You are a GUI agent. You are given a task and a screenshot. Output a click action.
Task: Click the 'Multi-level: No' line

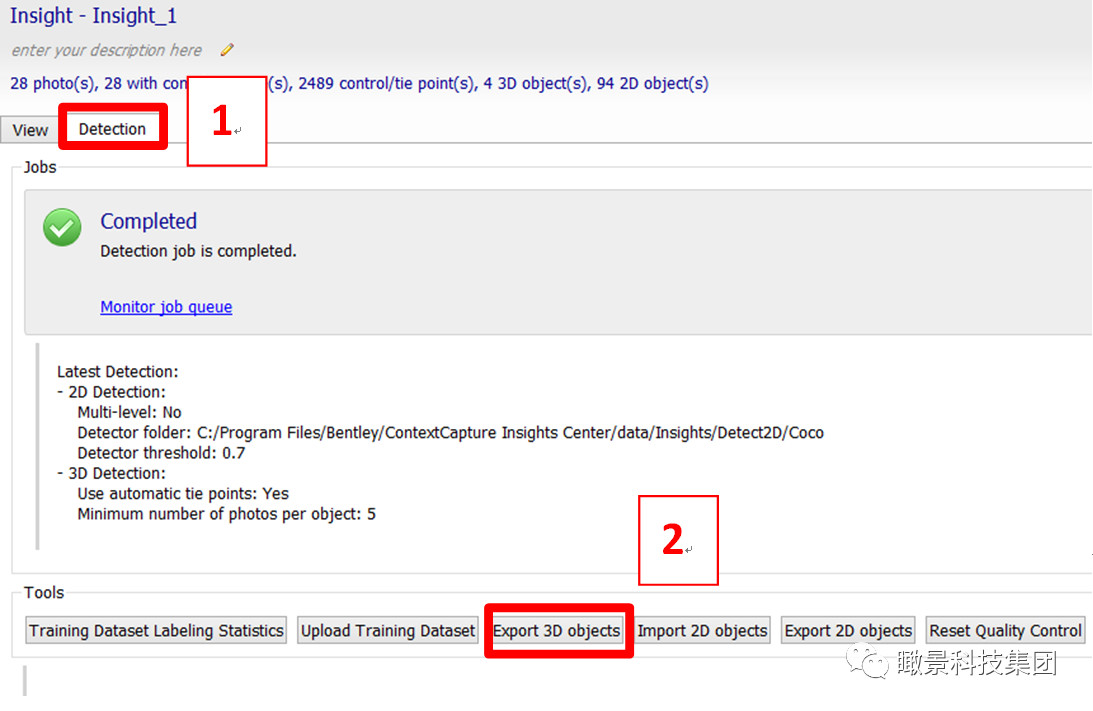130,412
